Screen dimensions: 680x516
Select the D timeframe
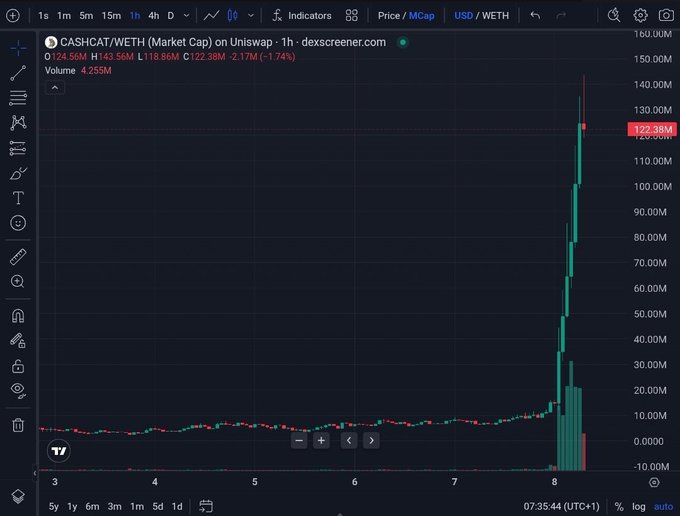(171, 16)
